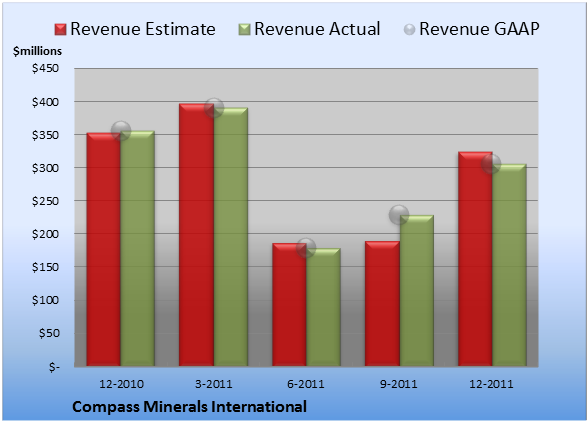Select the 'Revenue GAAP' legend label

pyautogui.click(x=479, y=29)
